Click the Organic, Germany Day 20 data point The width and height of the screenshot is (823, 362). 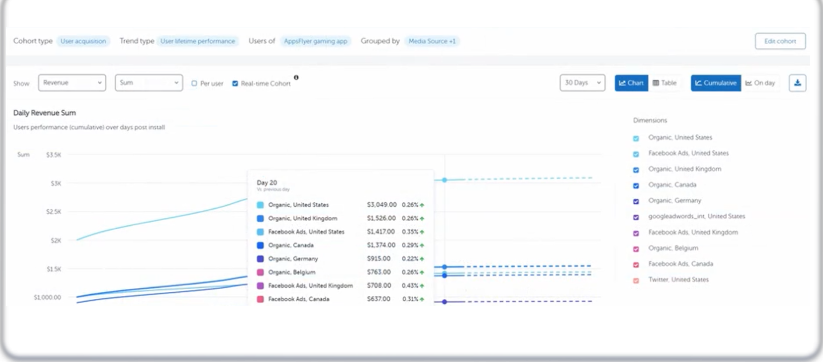445,302
